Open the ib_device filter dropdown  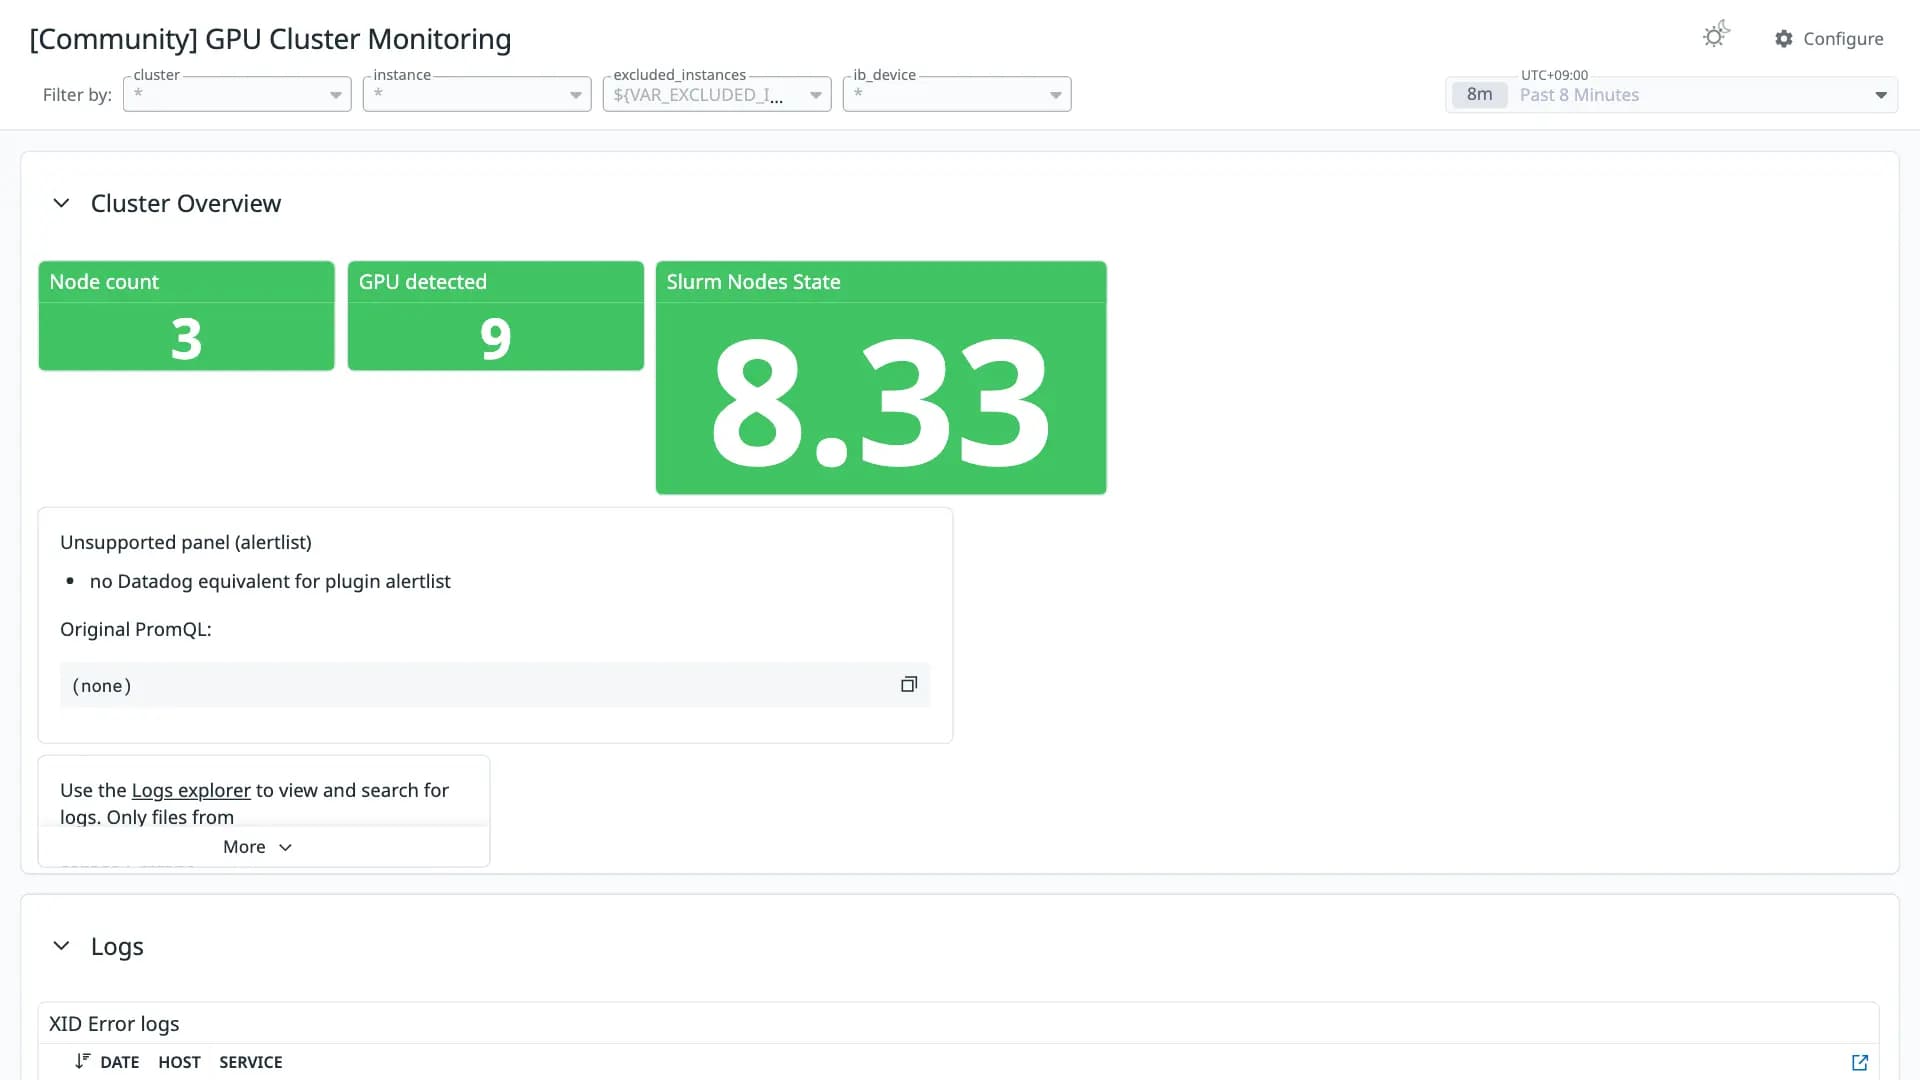(957, 94)
